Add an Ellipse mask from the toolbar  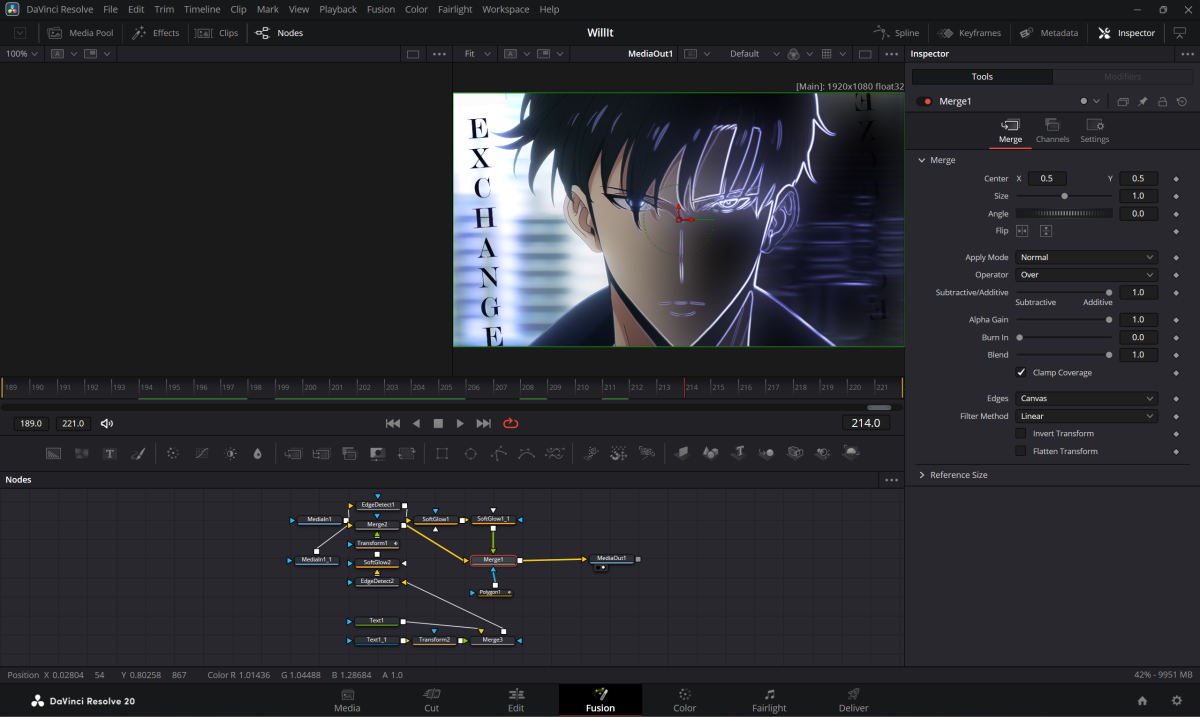point(470,454)
